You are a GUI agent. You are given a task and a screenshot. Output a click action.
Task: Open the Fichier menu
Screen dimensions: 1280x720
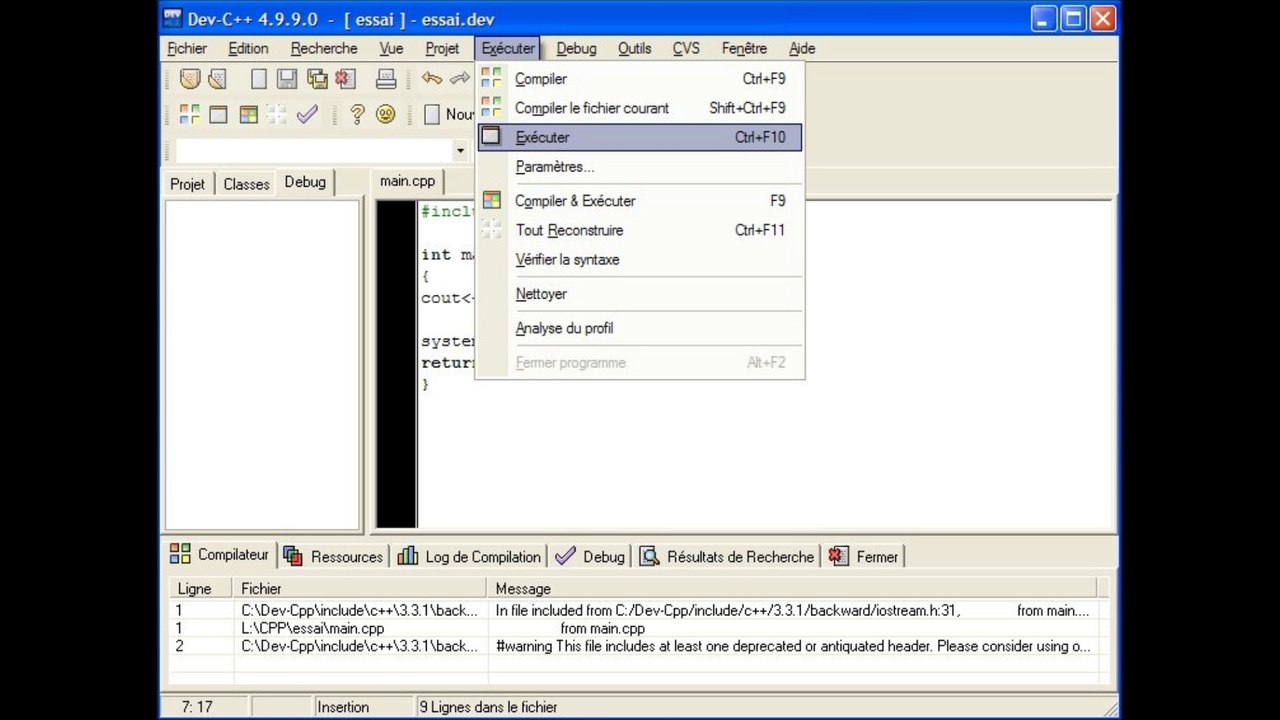coord(187,48)
